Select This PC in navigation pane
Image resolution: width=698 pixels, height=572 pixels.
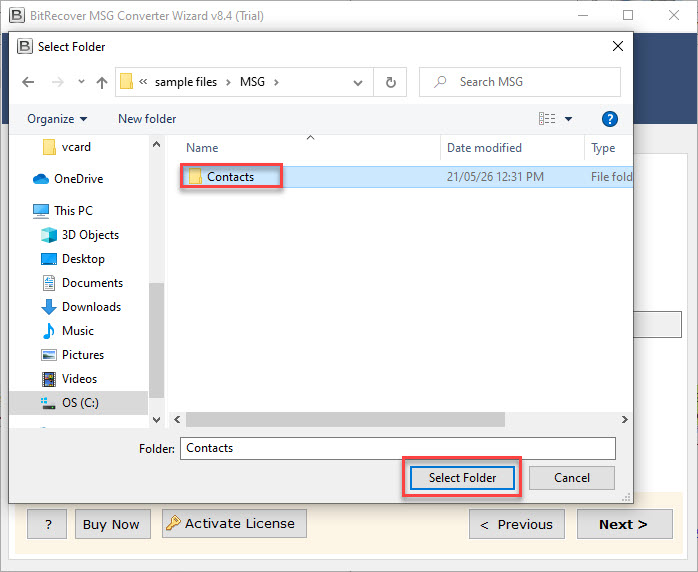click(63, 211)
